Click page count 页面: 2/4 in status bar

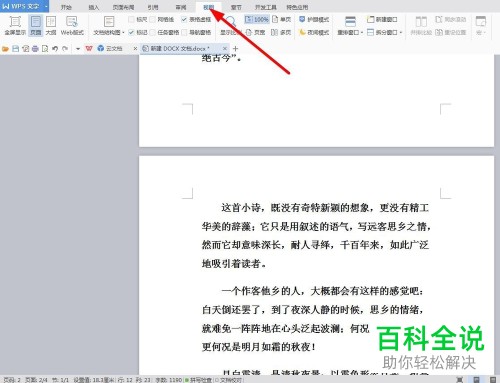tap(36, 380)
